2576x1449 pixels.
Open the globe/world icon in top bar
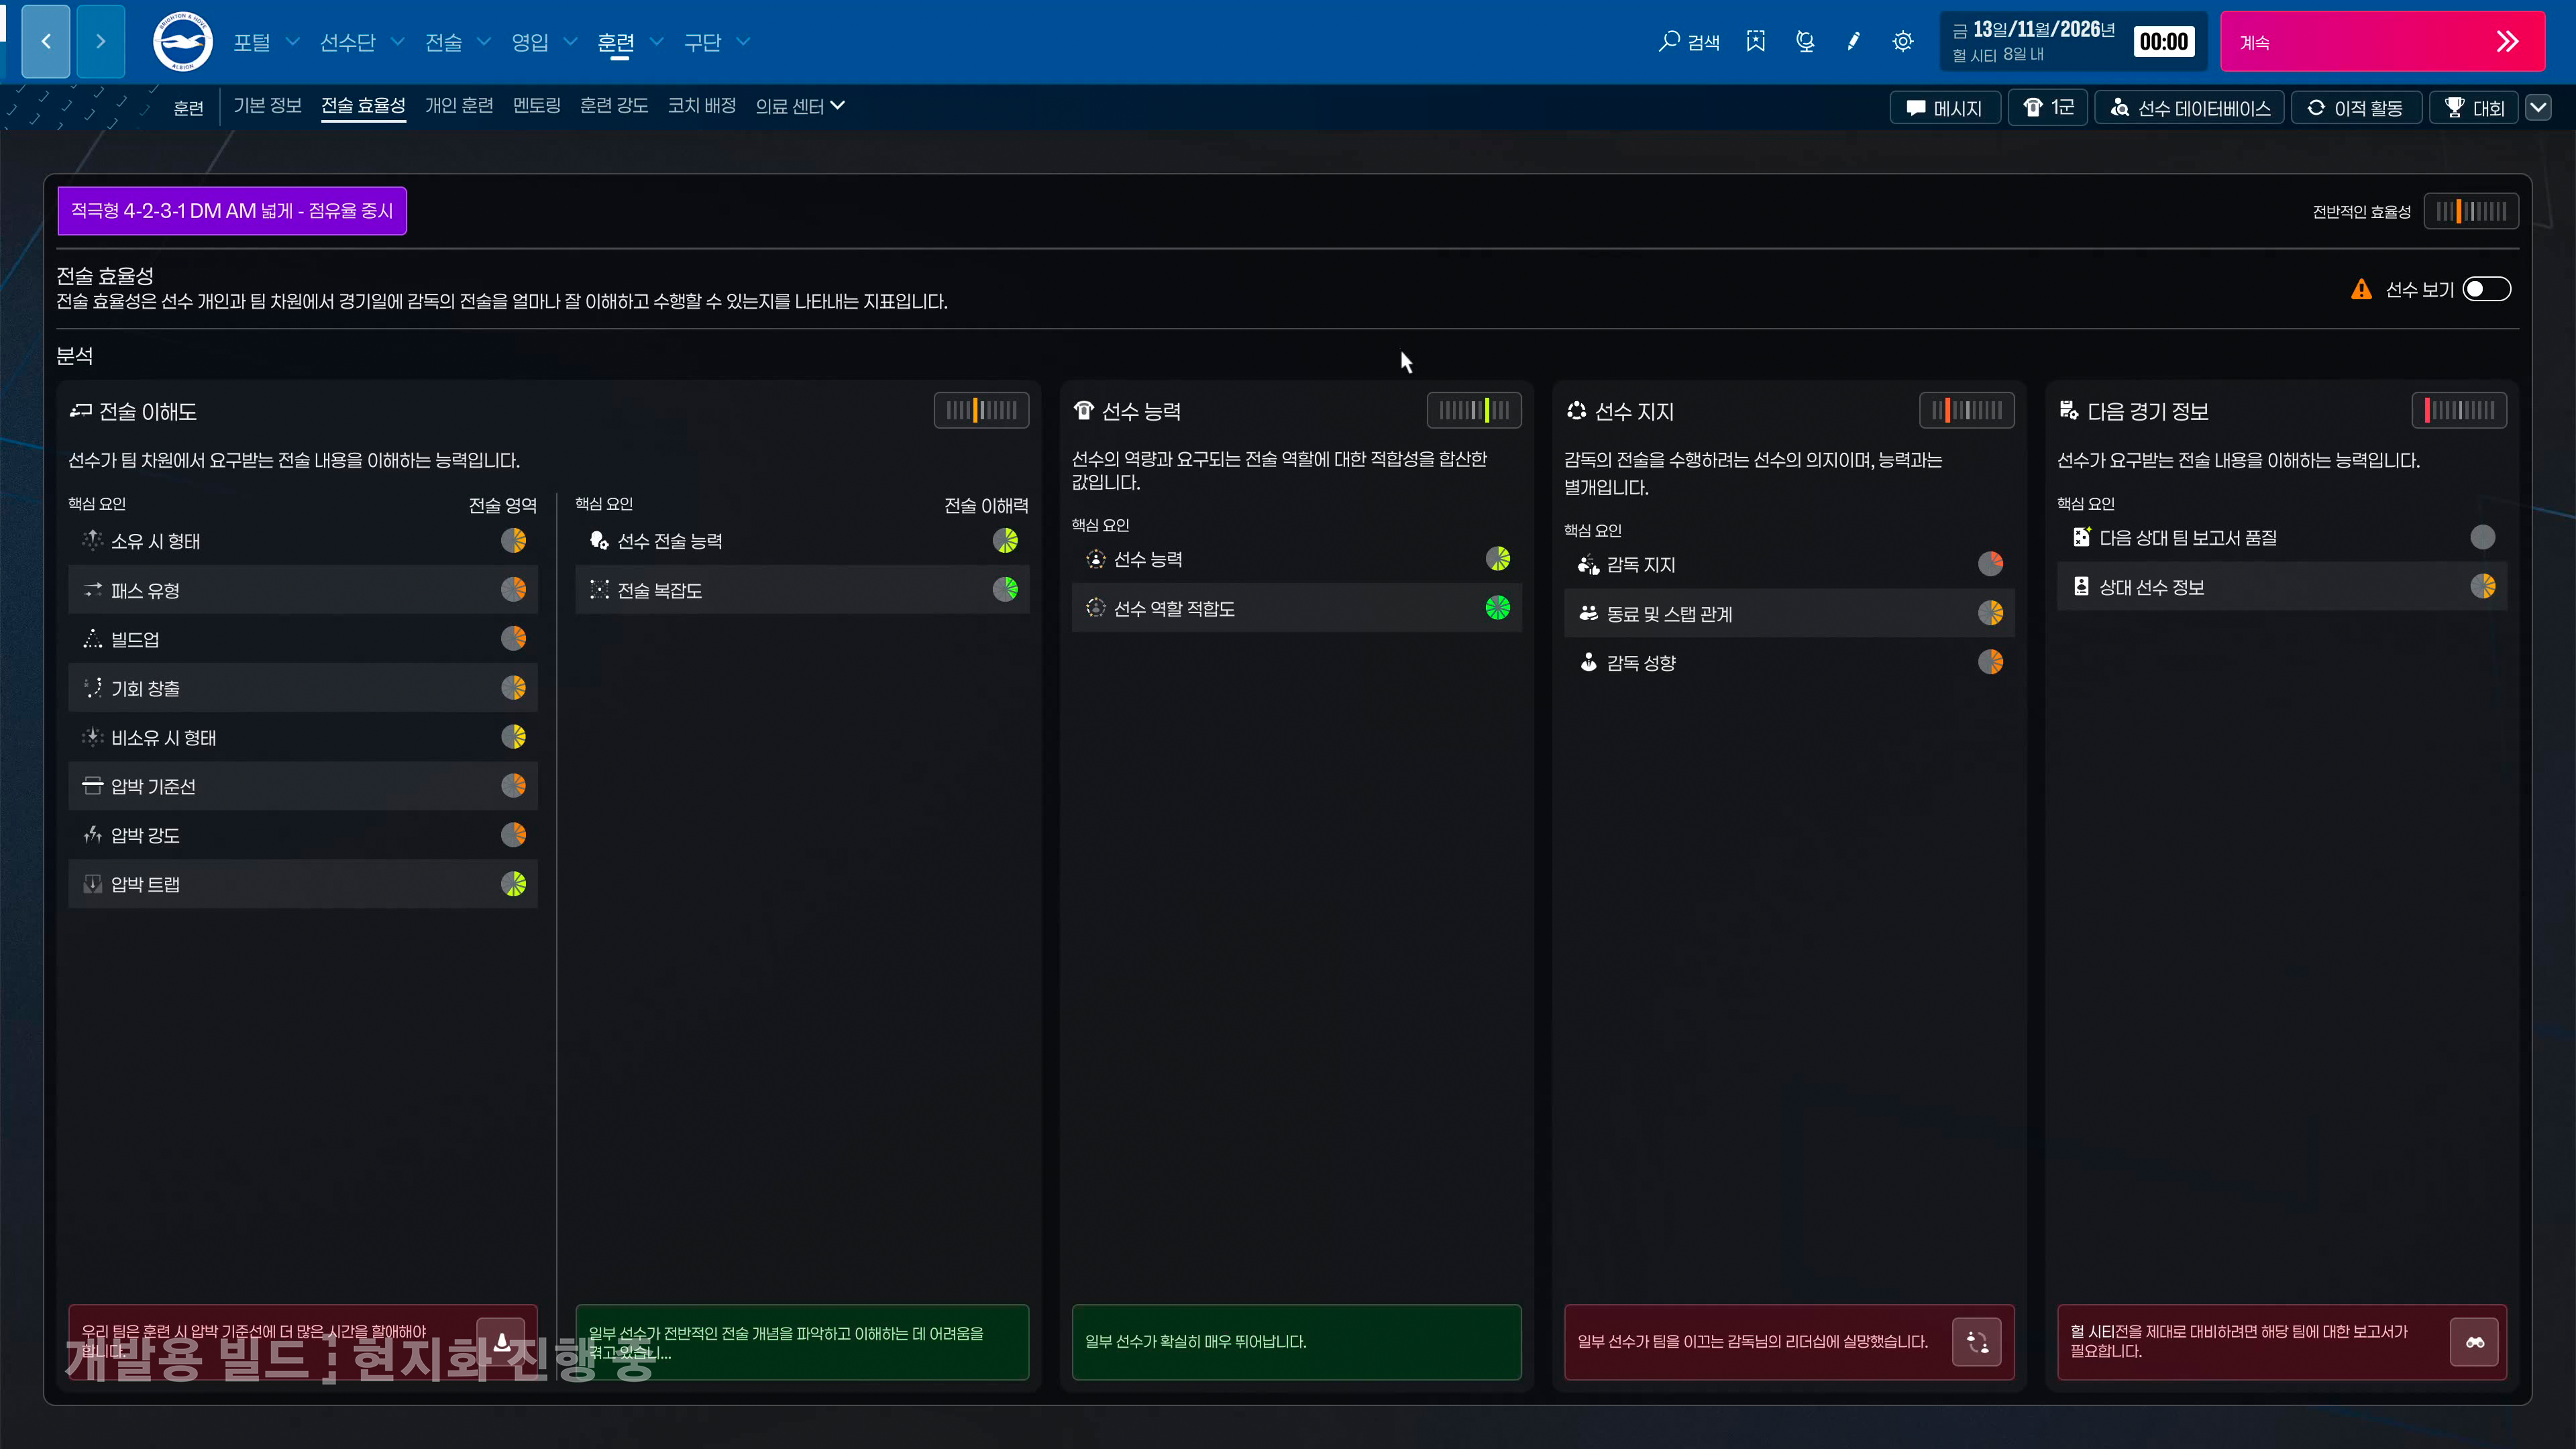click(x=1805, y=41)
